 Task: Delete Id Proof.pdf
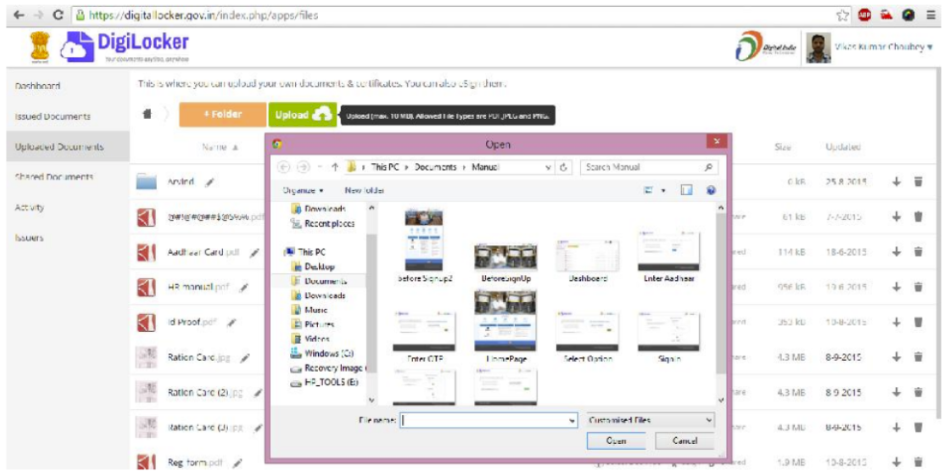point(918,322)
